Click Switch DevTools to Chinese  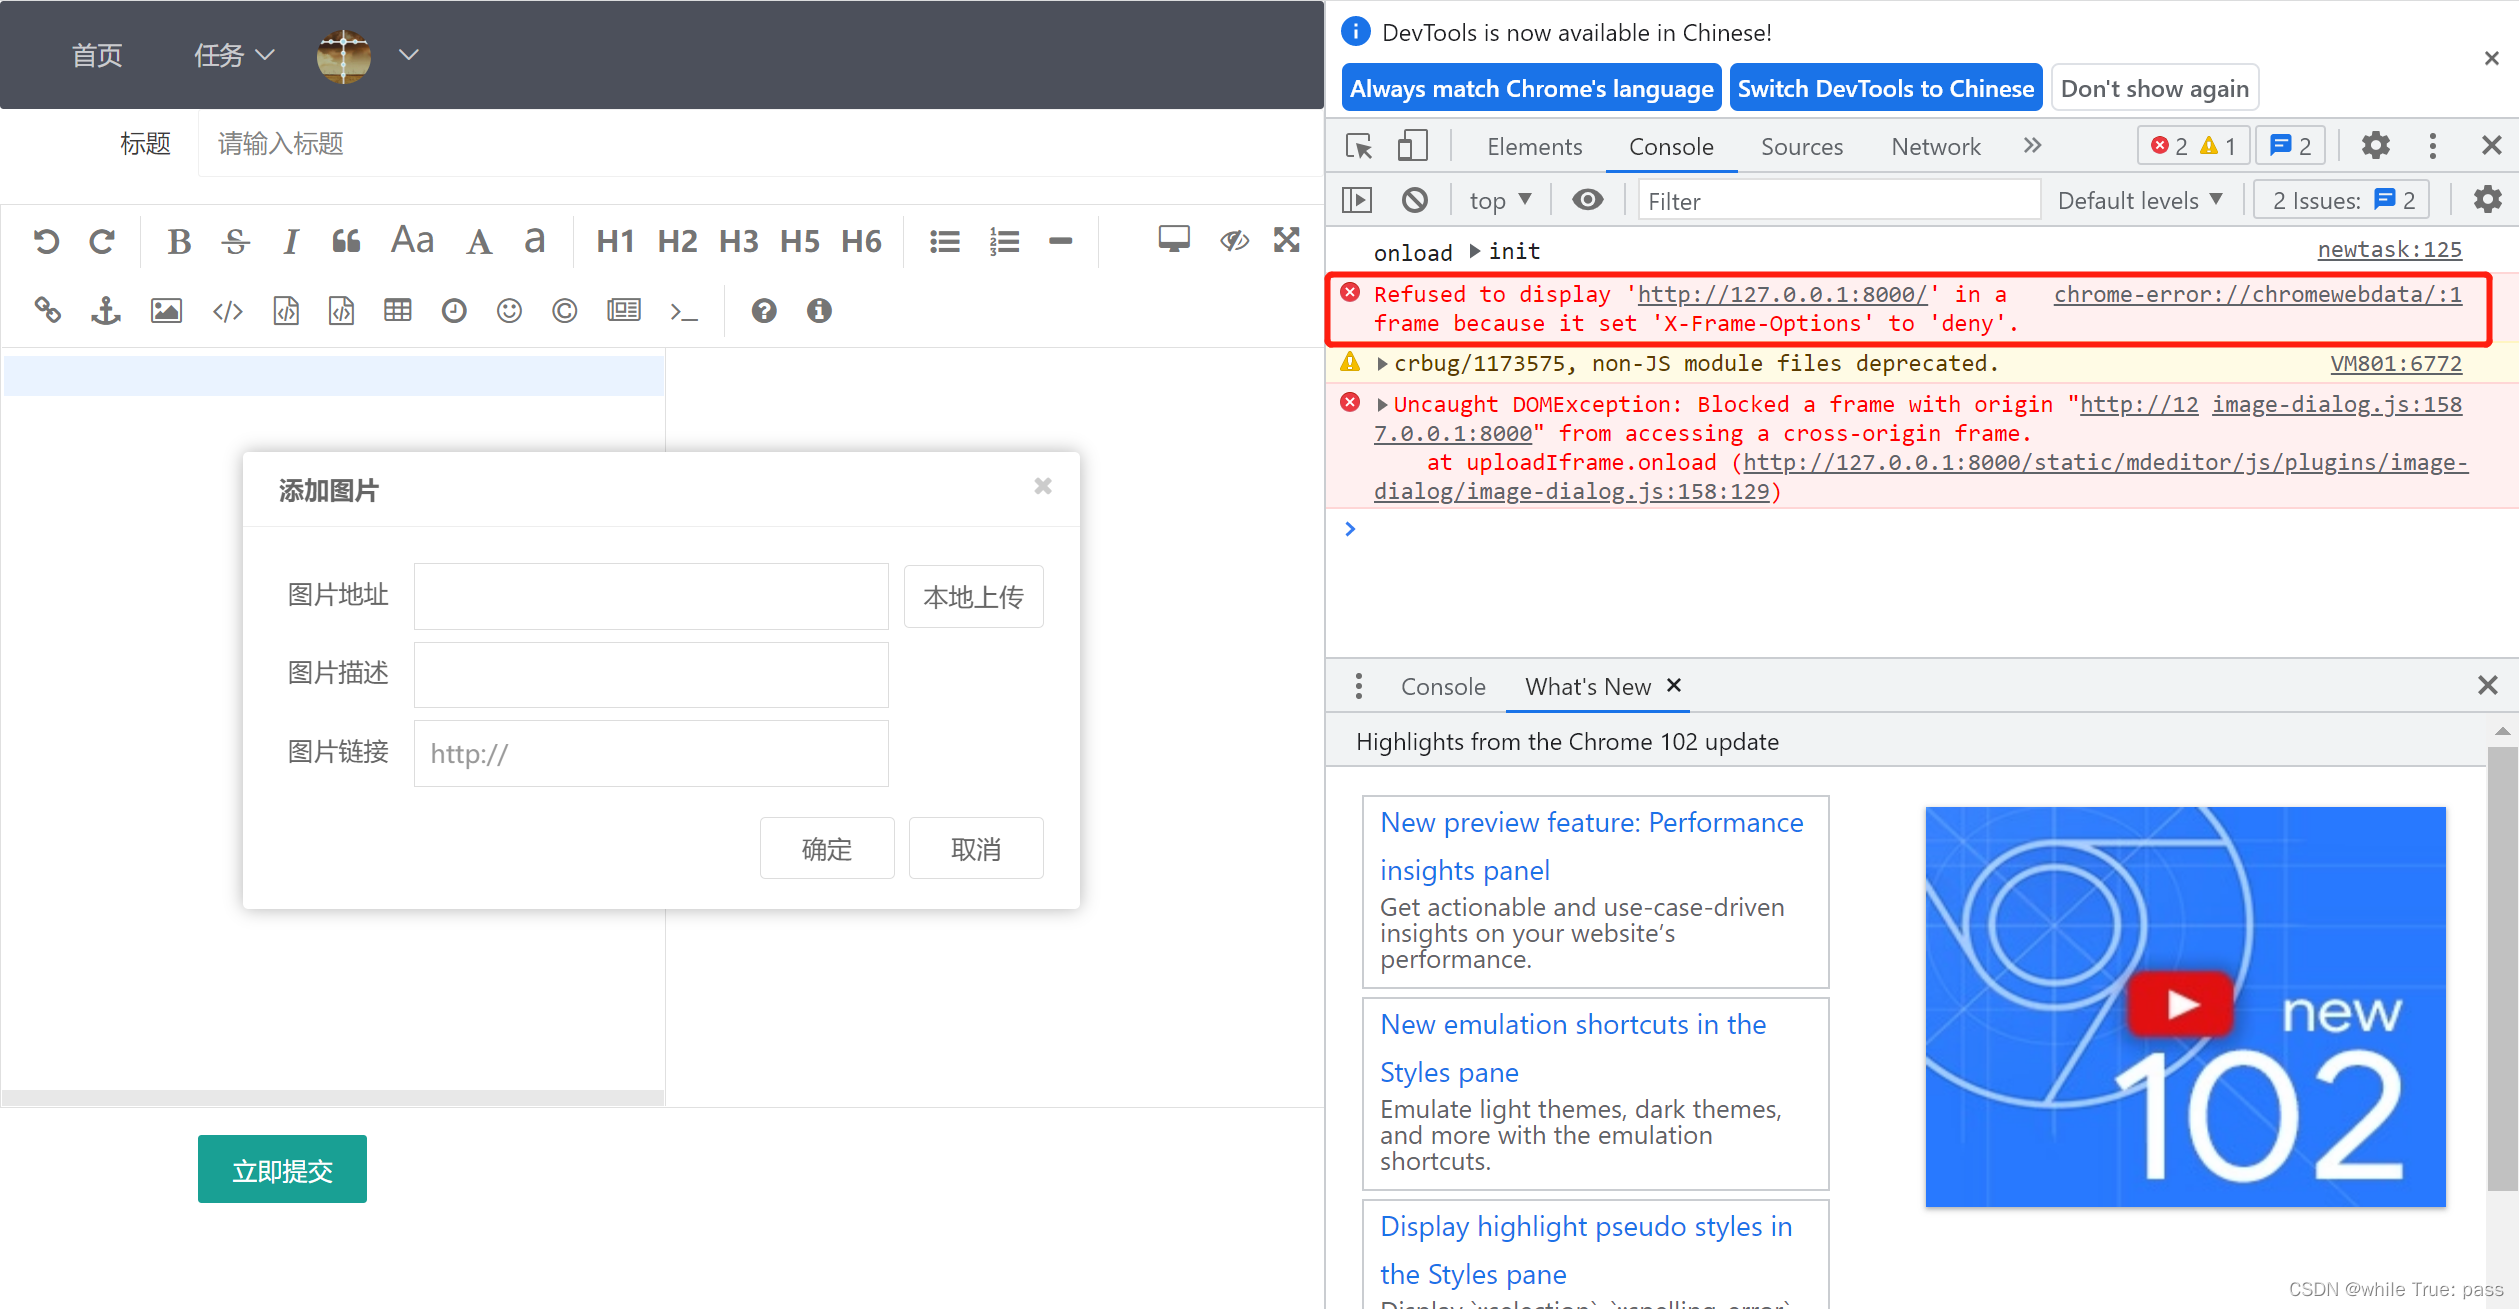coord(1886,89)
